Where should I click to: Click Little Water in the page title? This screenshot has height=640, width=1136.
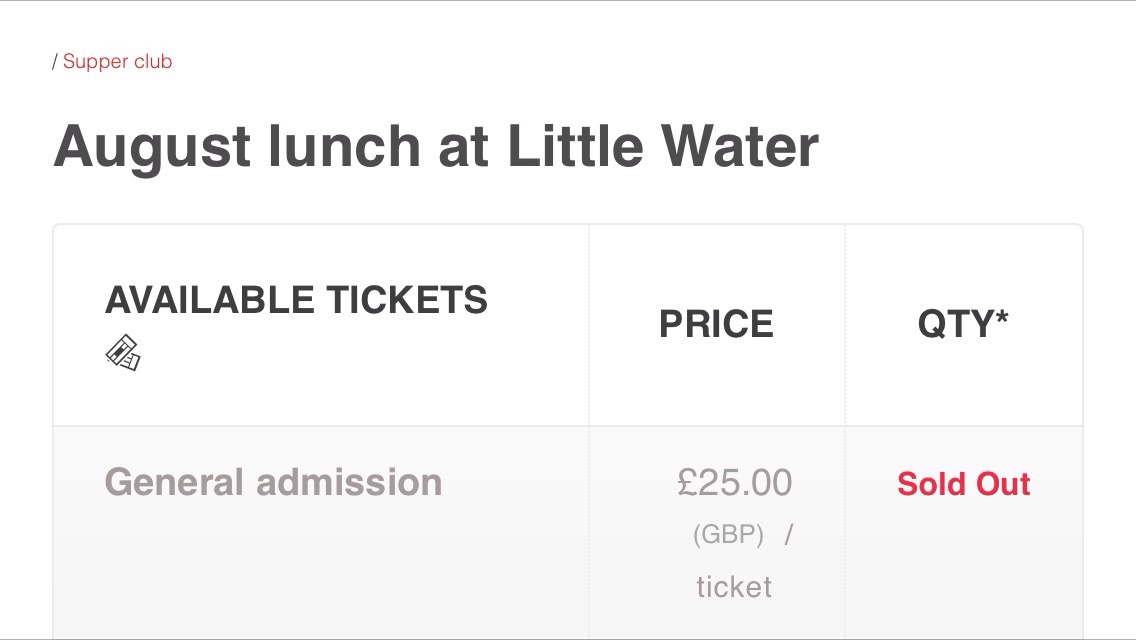tap(663, 146)
